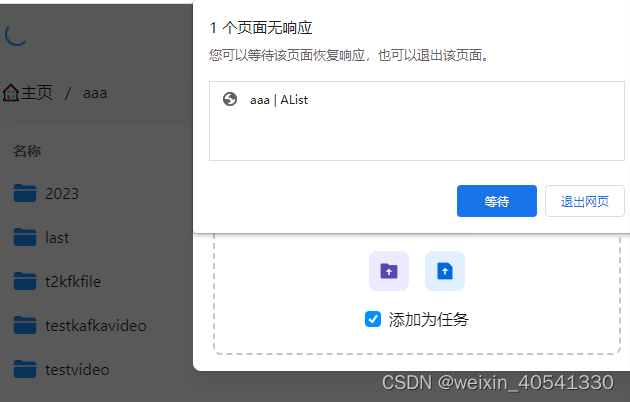
Task: Click the home house icon in breadcrumb
Action: 10,93
